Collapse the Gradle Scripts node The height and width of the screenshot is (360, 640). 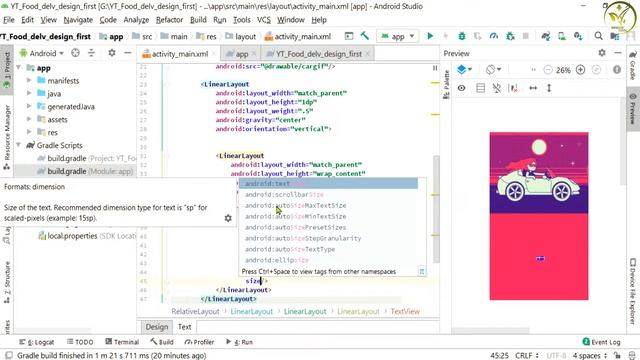(19, 145)
